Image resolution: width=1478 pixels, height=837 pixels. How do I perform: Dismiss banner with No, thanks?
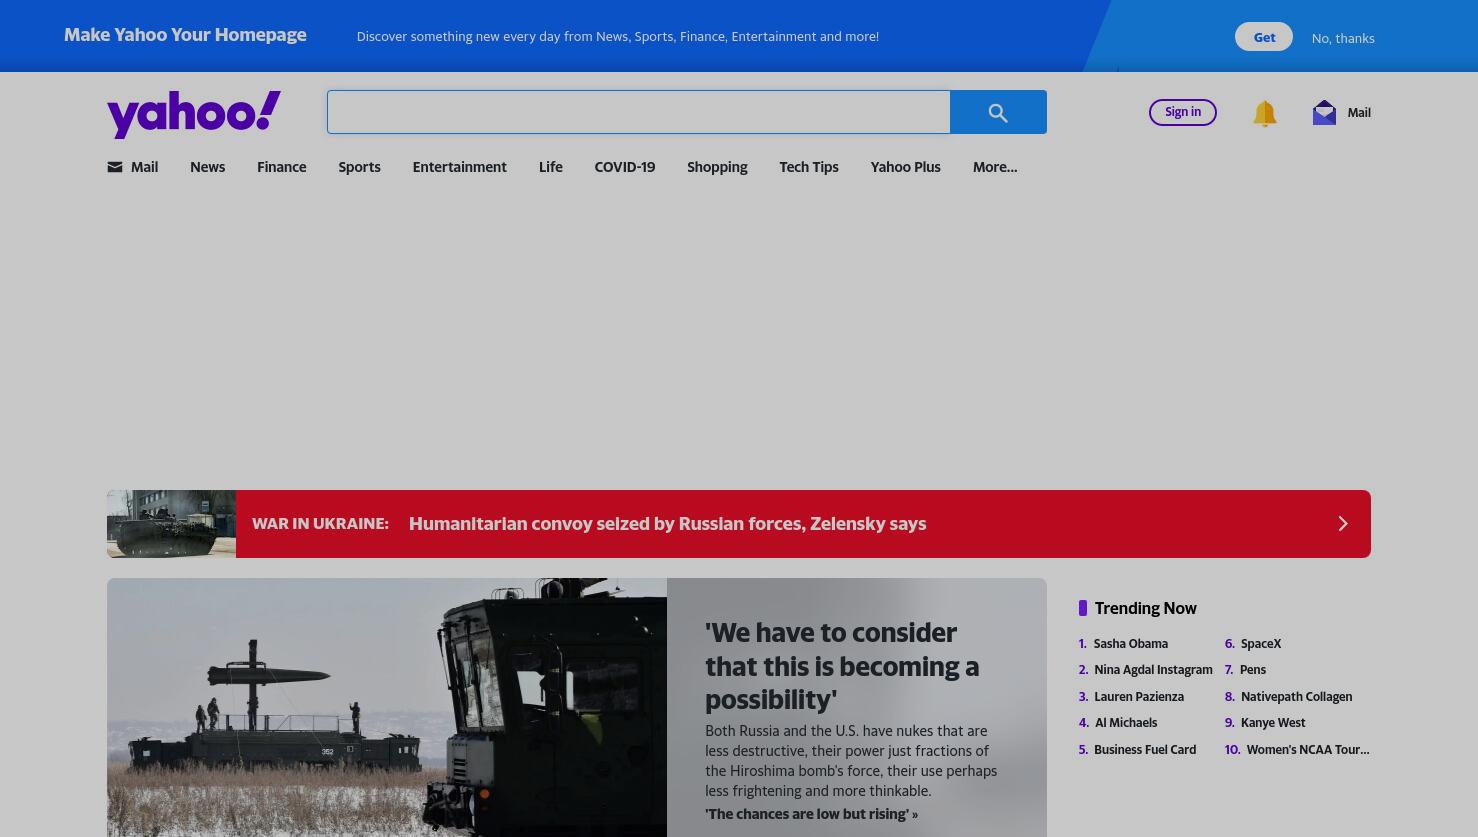pyautogui.click(x=1343, y=38)
